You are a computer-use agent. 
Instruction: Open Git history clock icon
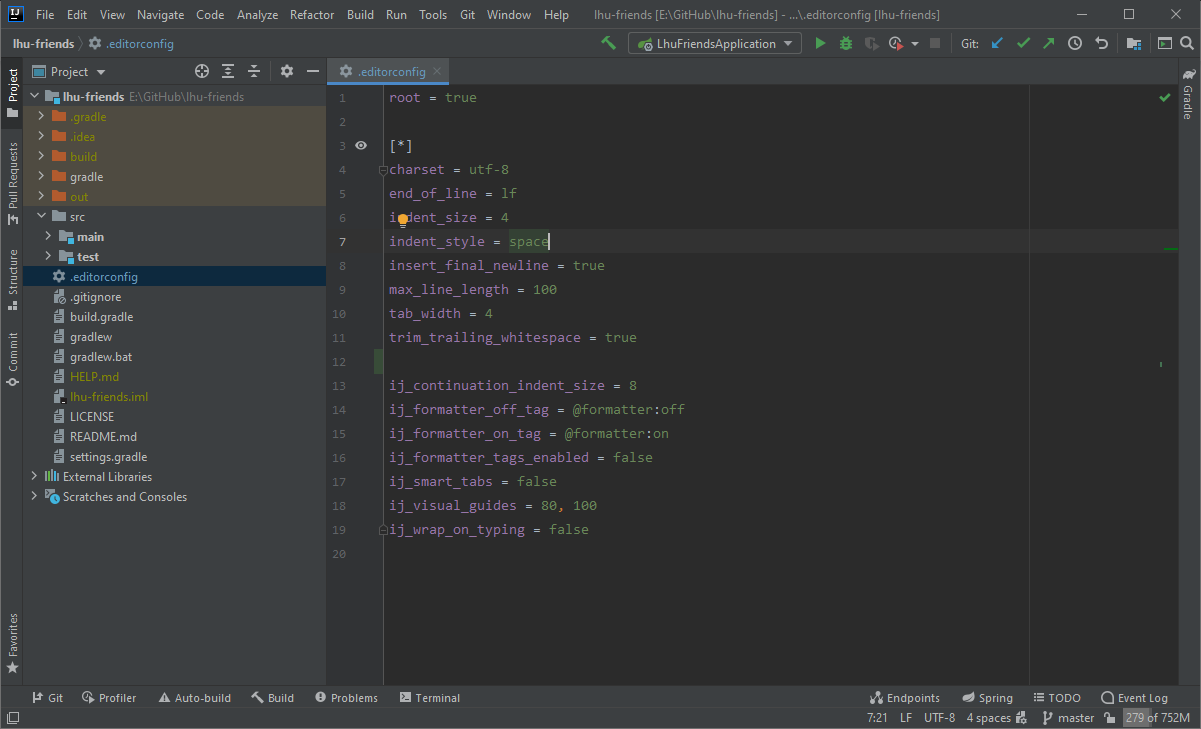point(1075,44)
